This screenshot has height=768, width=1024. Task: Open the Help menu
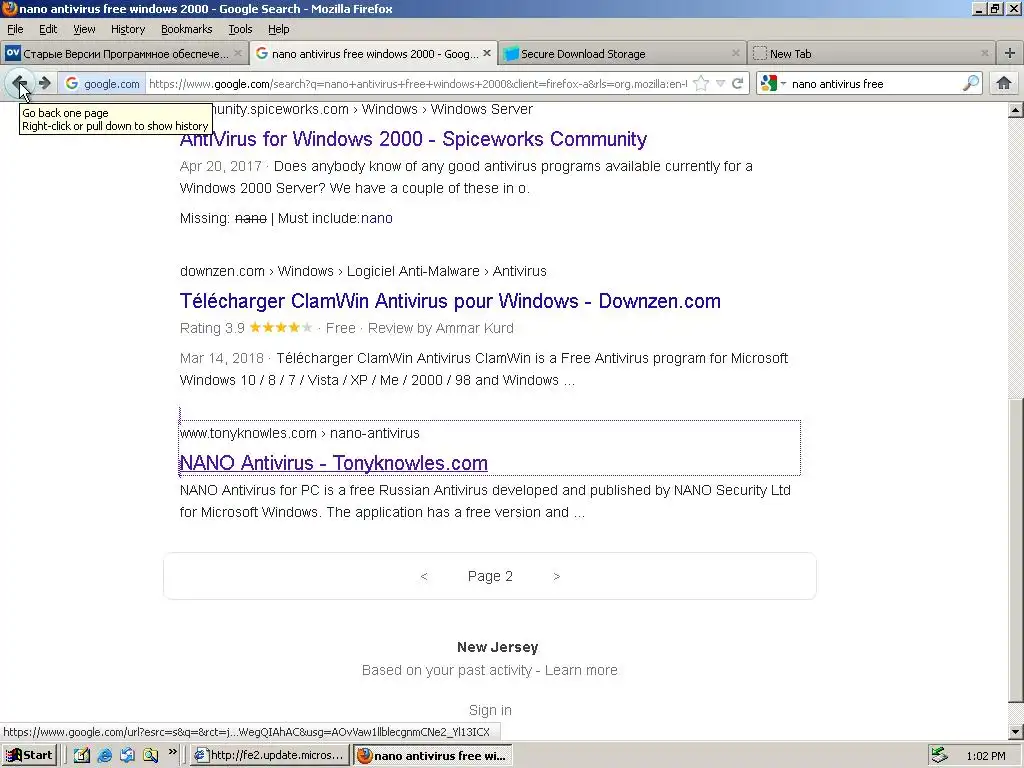tap(278, 29)
